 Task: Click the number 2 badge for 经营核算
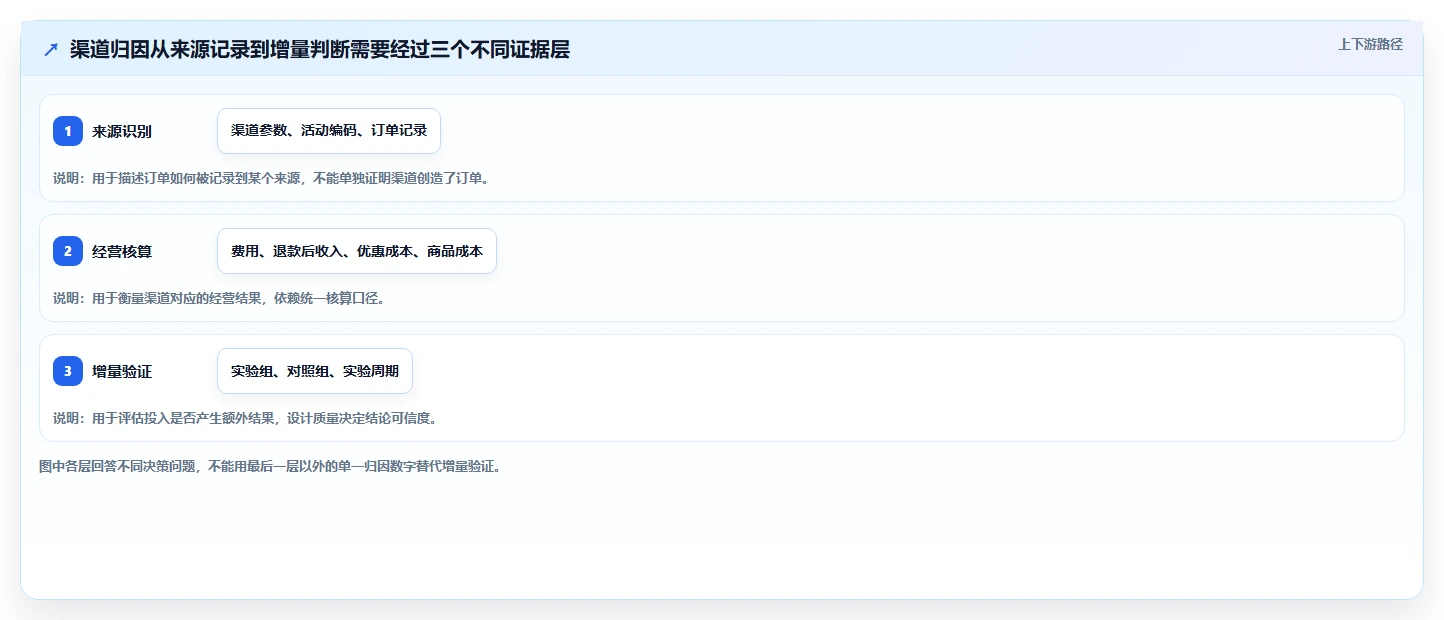(x=68, y=251)
